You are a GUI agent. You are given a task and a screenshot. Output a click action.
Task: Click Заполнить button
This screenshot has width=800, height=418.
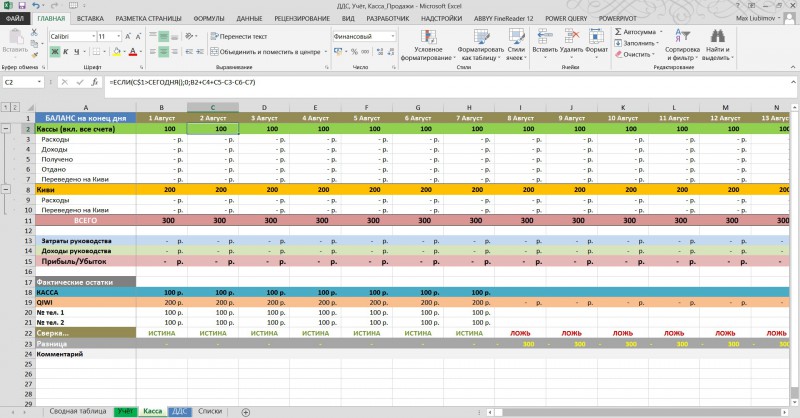[x=637, y=43]
